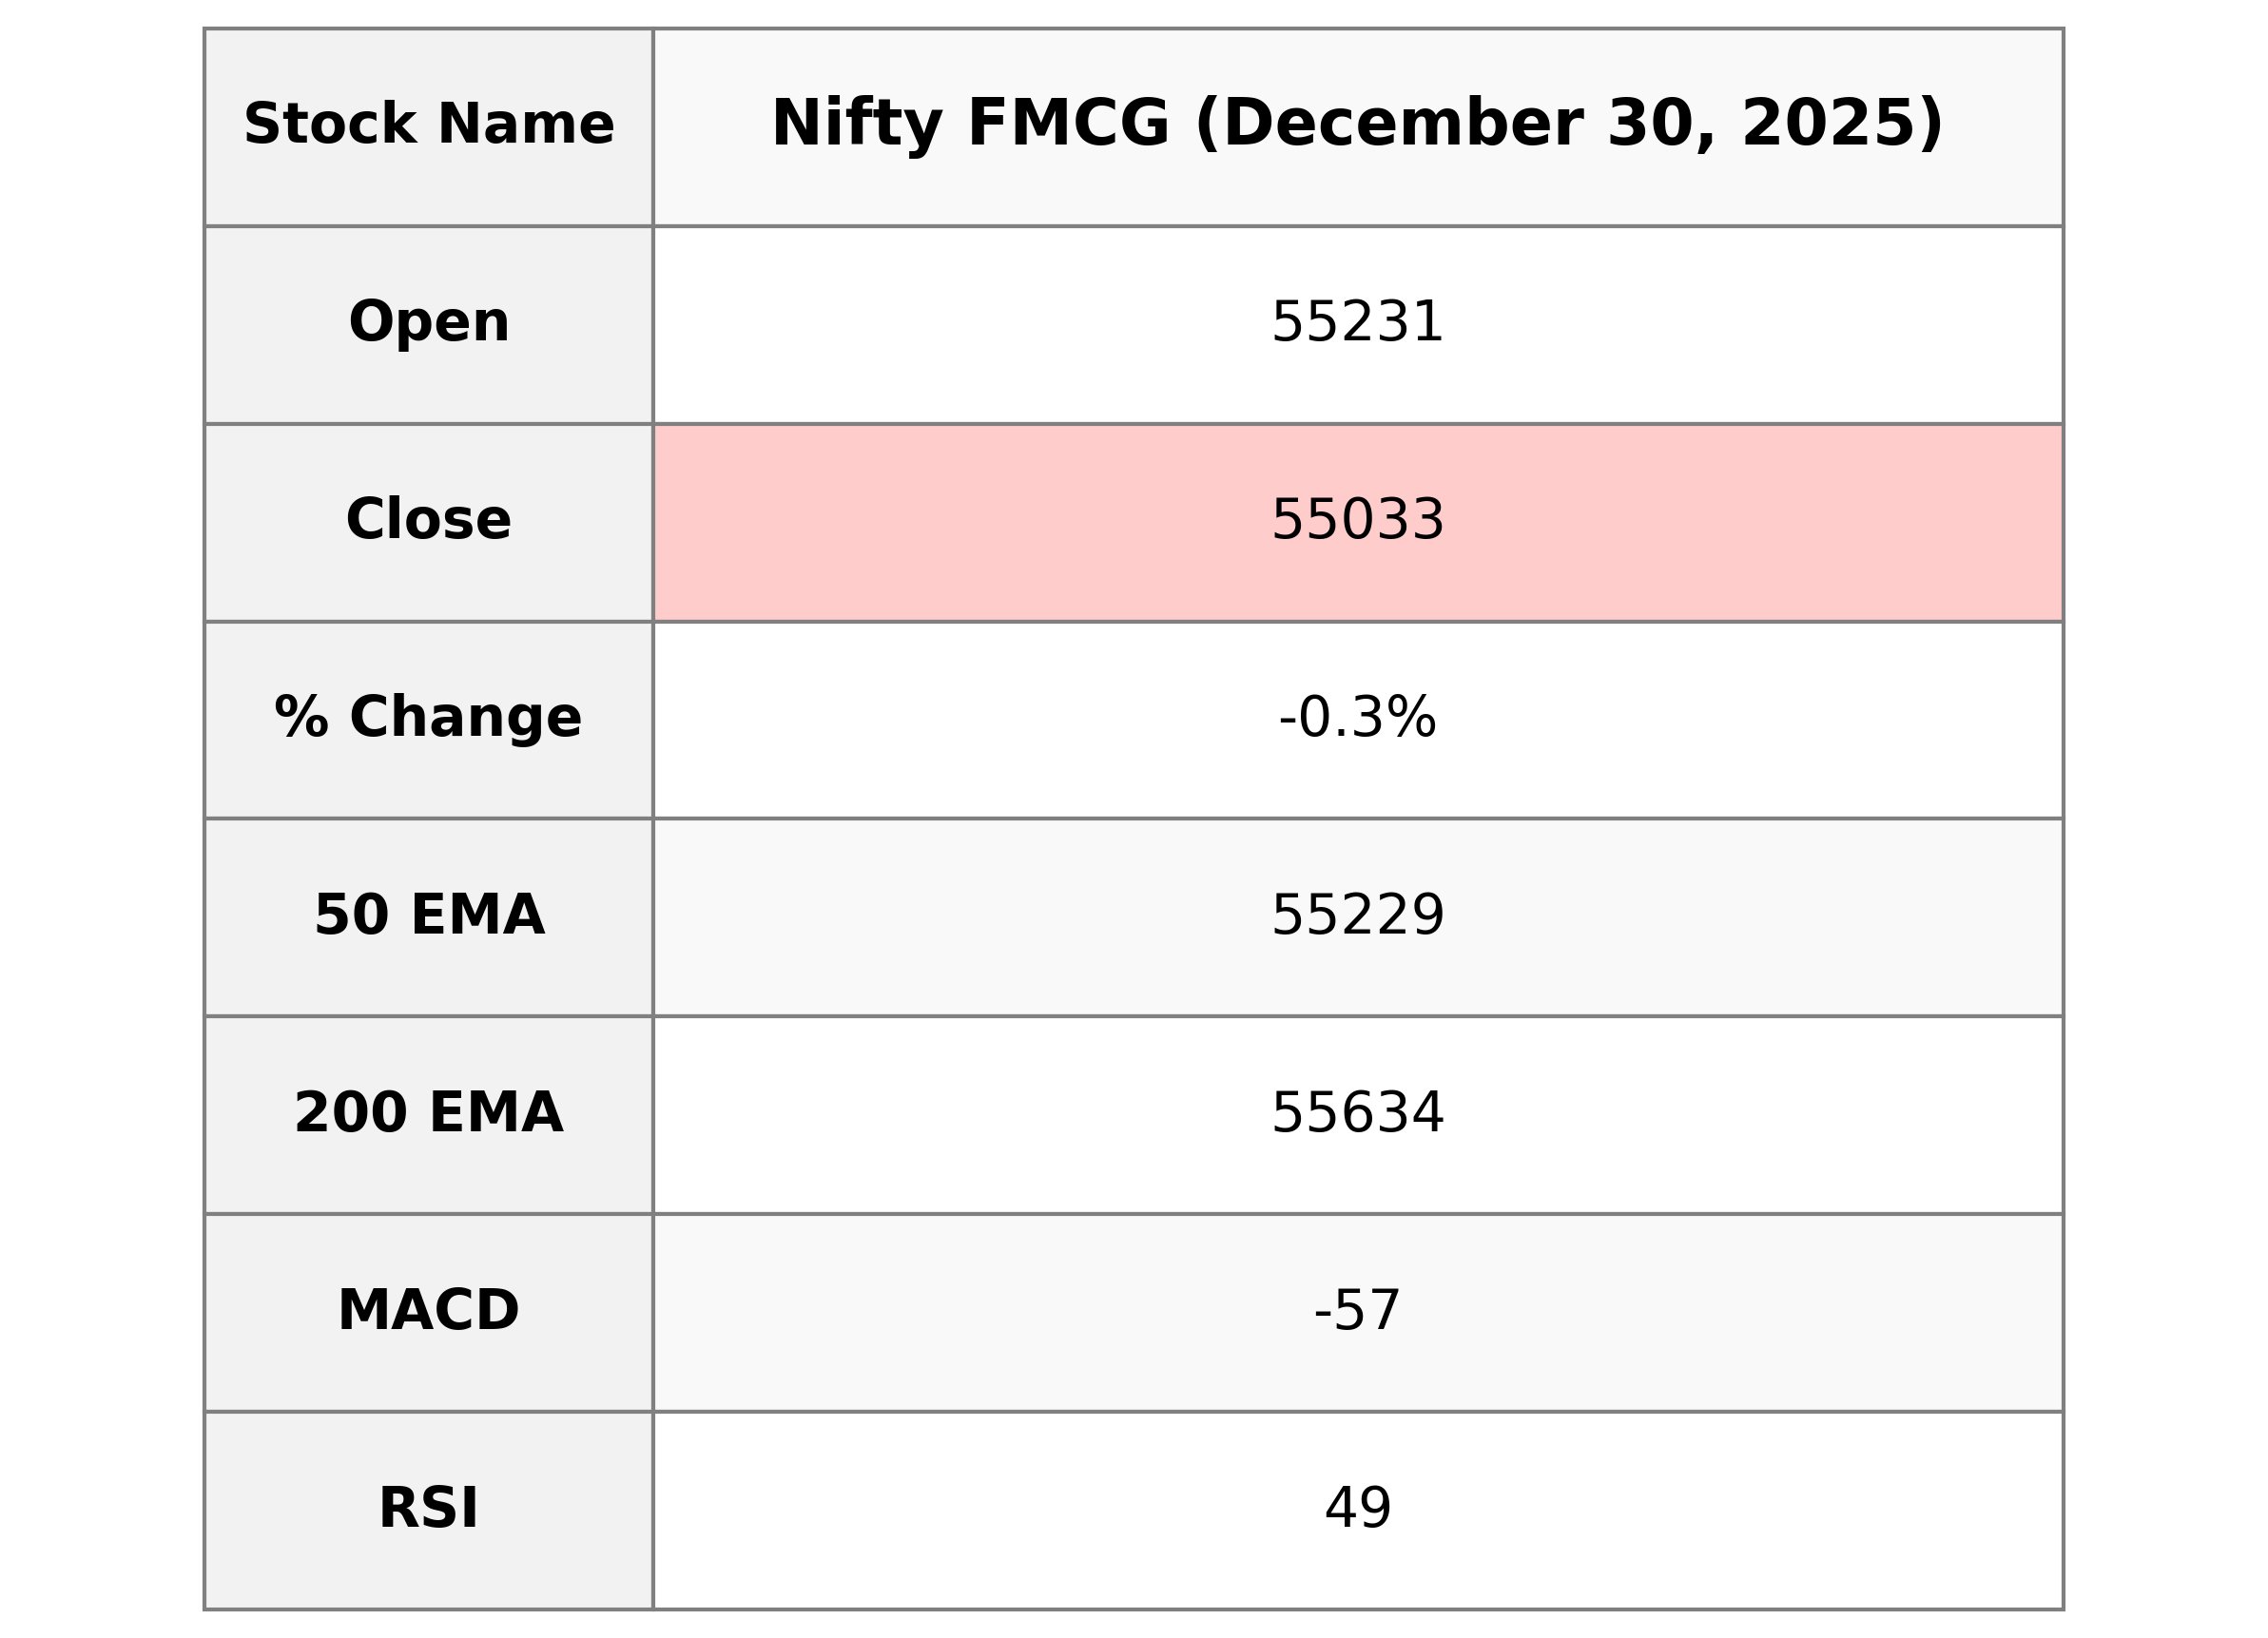Click the word Nifty in the title

click(x=856, y=125)
